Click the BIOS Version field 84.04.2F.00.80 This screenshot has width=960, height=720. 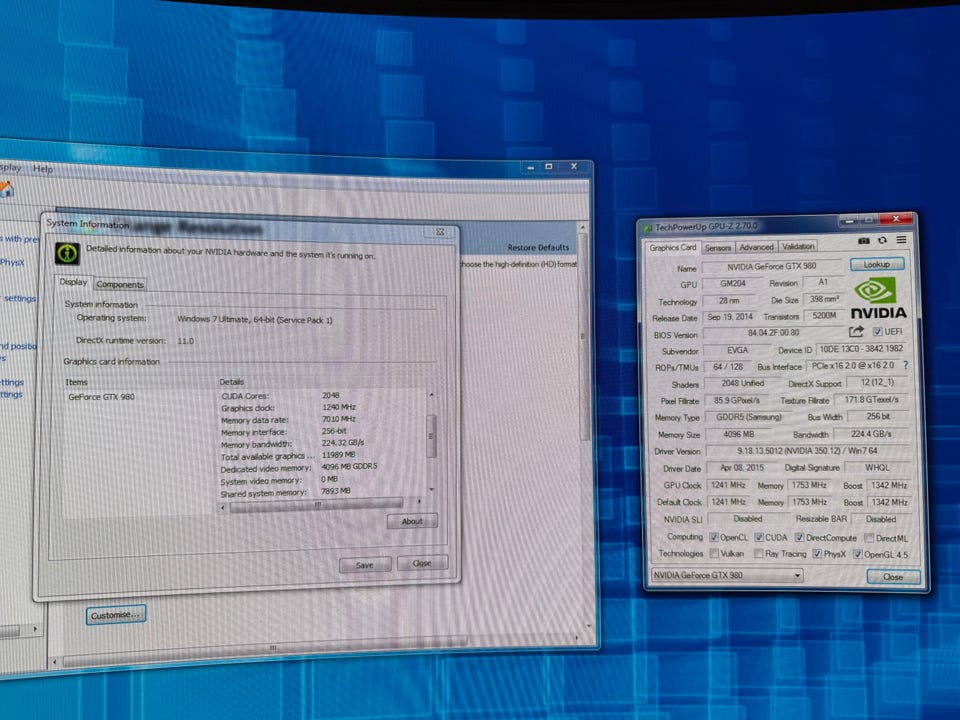coord(773,333)
